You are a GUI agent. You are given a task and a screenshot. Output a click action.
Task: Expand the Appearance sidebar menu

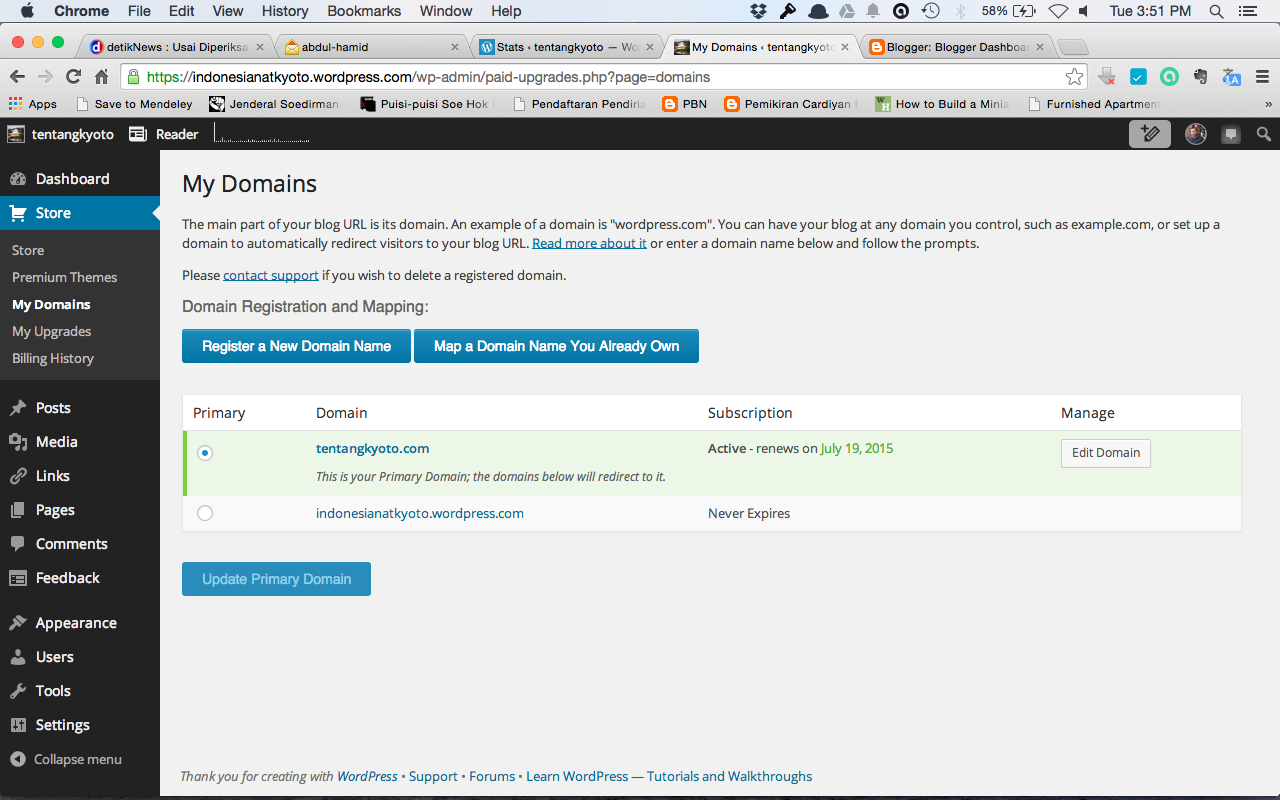click(75, 623)
